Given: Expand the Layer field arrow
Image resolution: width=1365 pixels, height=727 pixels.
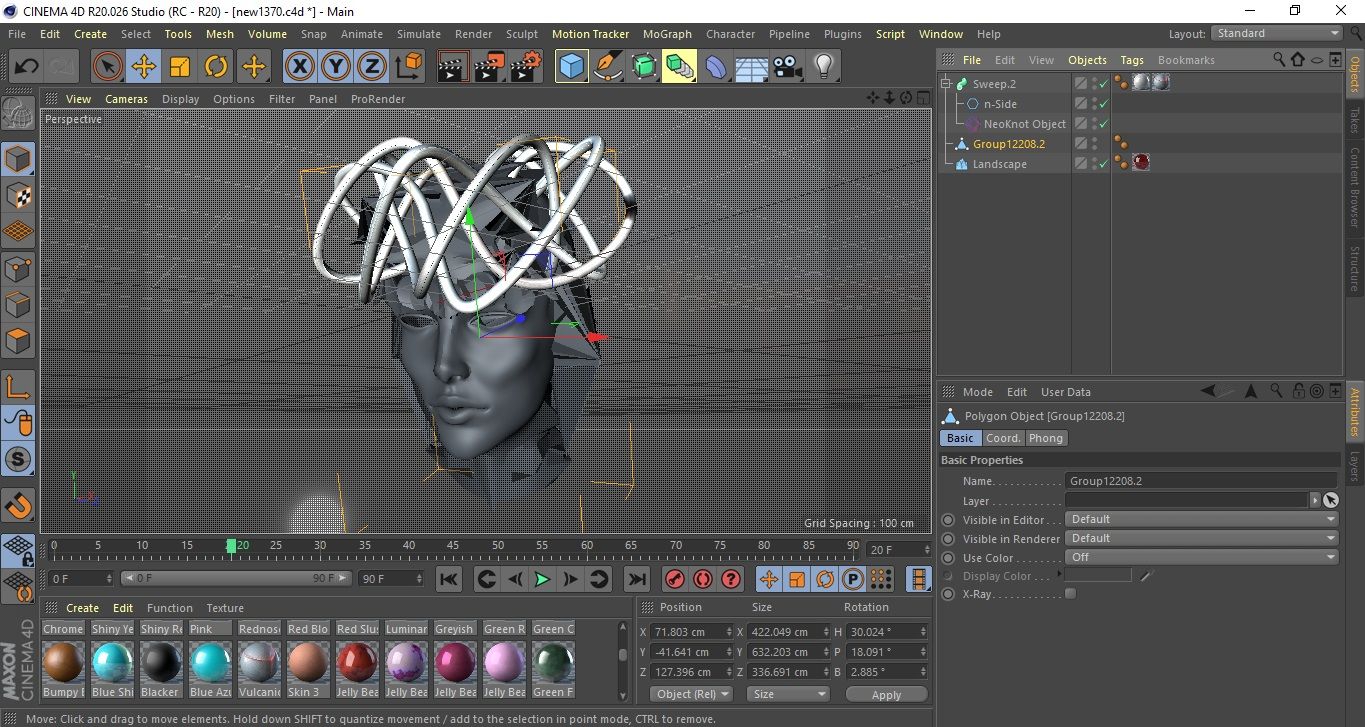Looking at the screenshot, I should click(x=1314, y=500).
